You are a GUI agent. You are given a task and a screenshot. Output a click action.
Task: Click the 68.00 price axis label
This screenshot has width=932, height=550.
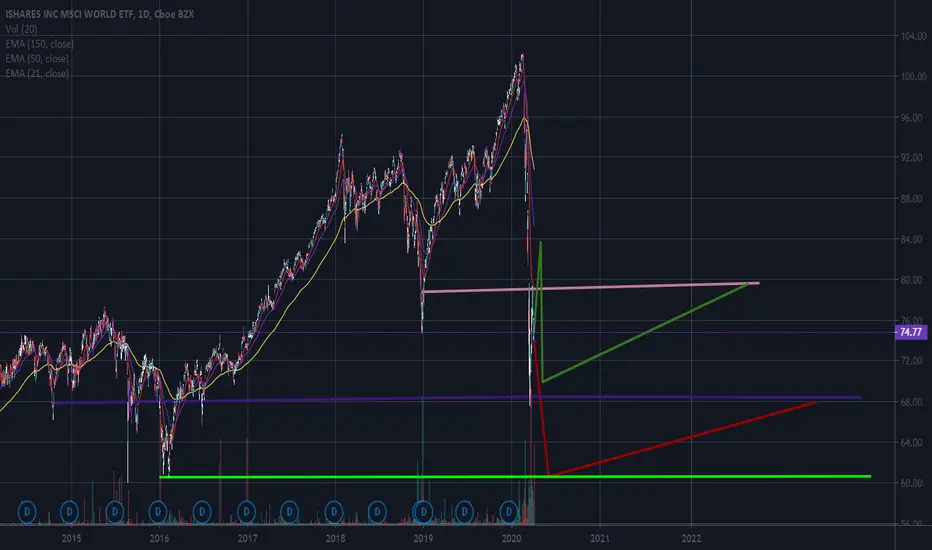[913, 402]
